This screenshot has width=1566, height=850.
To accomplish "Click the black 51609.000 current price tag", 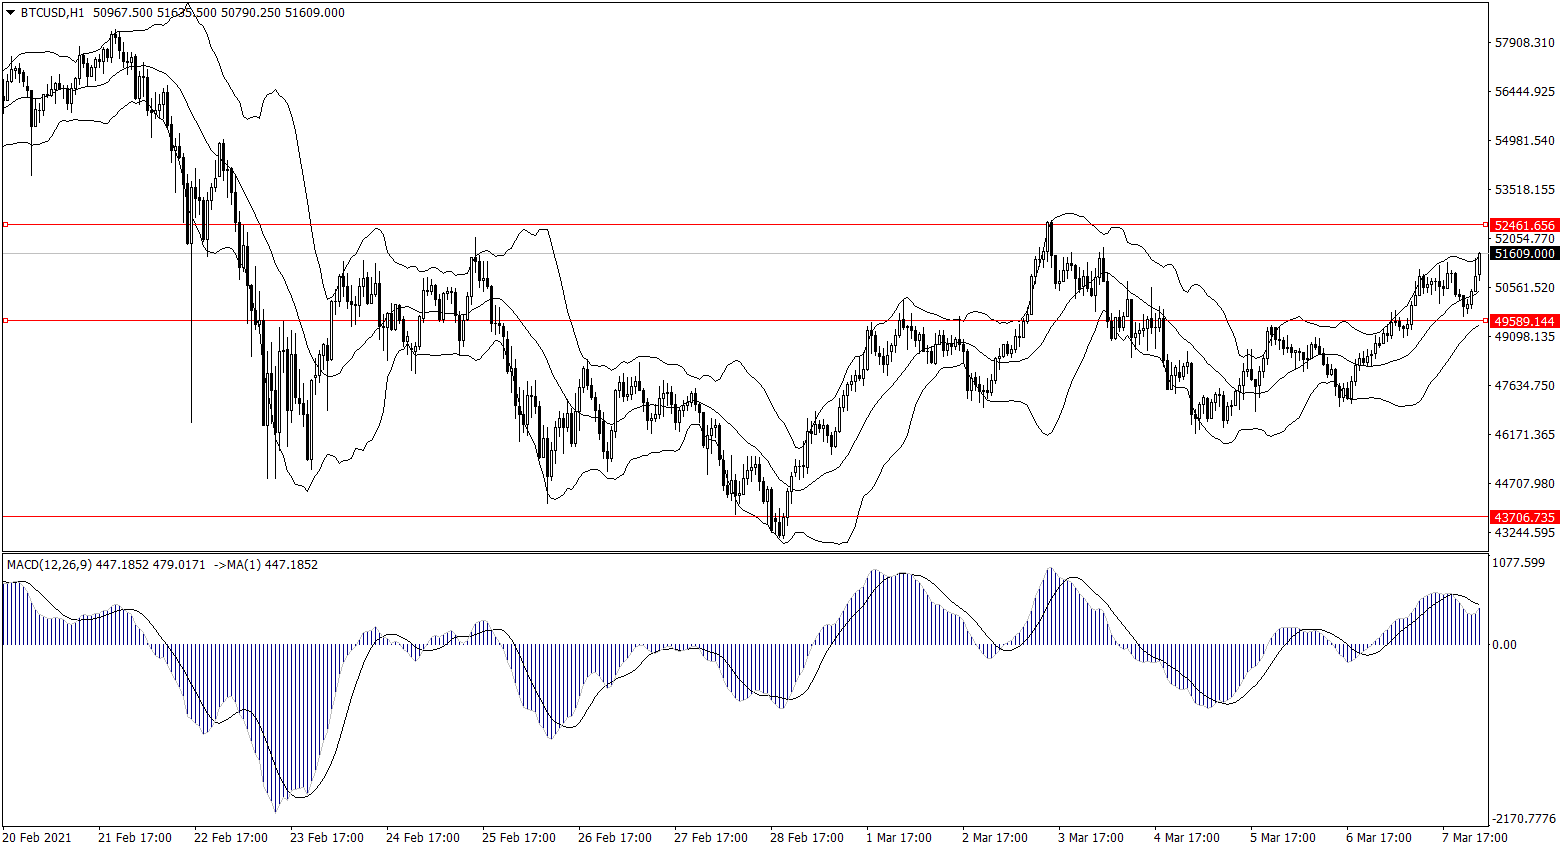I will click(x=1524, y=254).
